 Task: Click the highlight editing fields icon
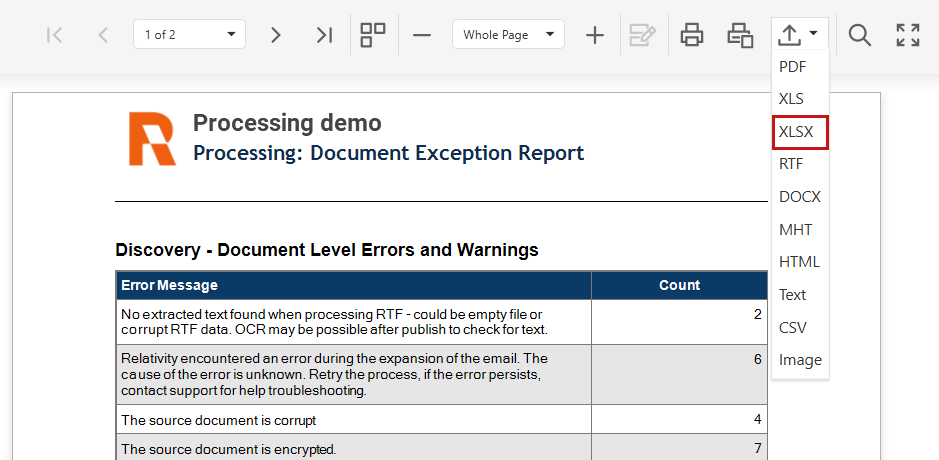coord(643,35)
